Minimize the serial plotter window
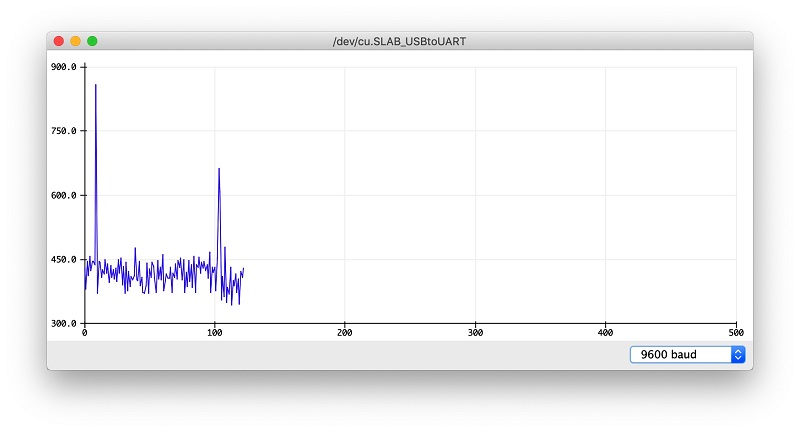800x432 pixels. pyautogui.click(x=76, y=41)
